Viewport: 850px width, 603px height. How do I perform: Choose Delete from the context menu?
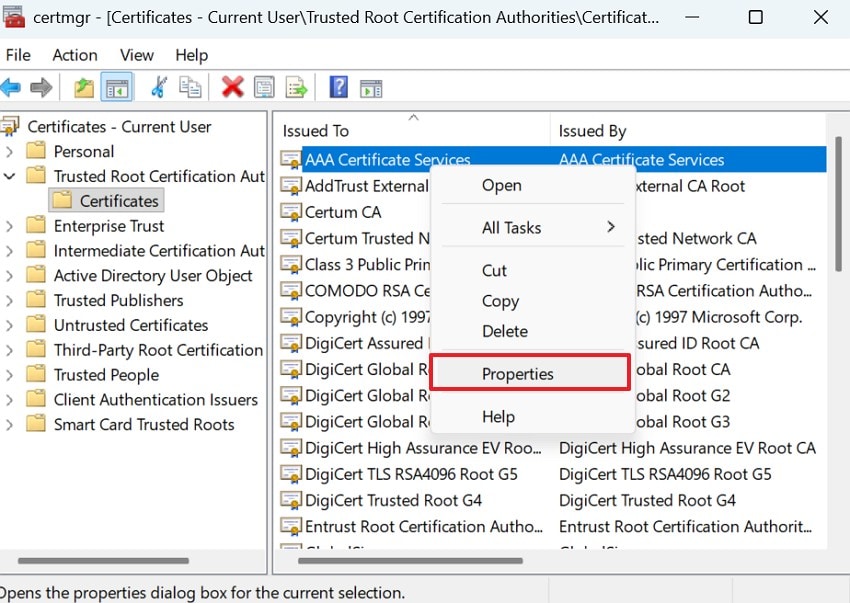point(504,331)
